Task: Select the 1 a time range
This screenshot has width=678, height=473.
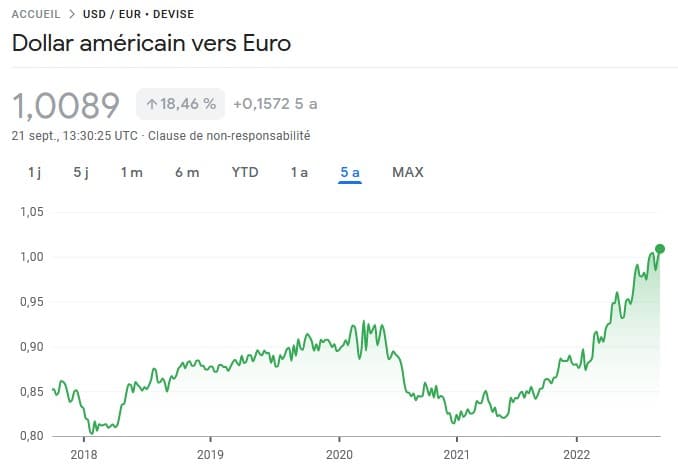Action: pos(299,173)
